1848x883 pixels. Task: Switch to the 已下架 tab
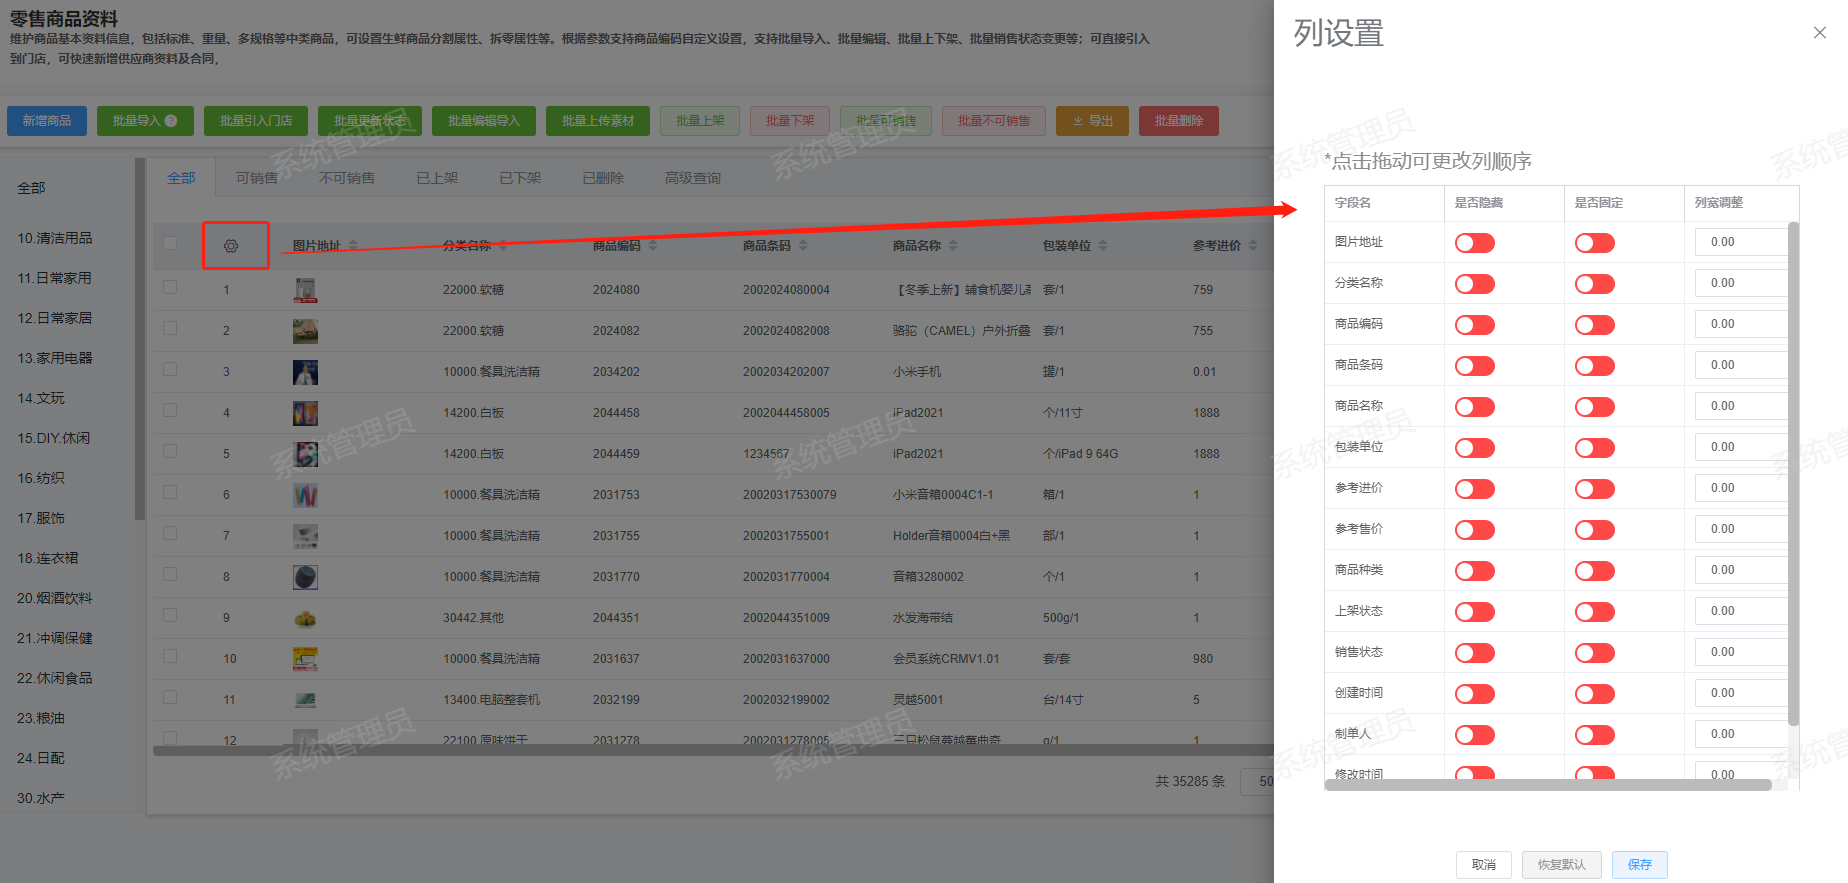(520, 178)
